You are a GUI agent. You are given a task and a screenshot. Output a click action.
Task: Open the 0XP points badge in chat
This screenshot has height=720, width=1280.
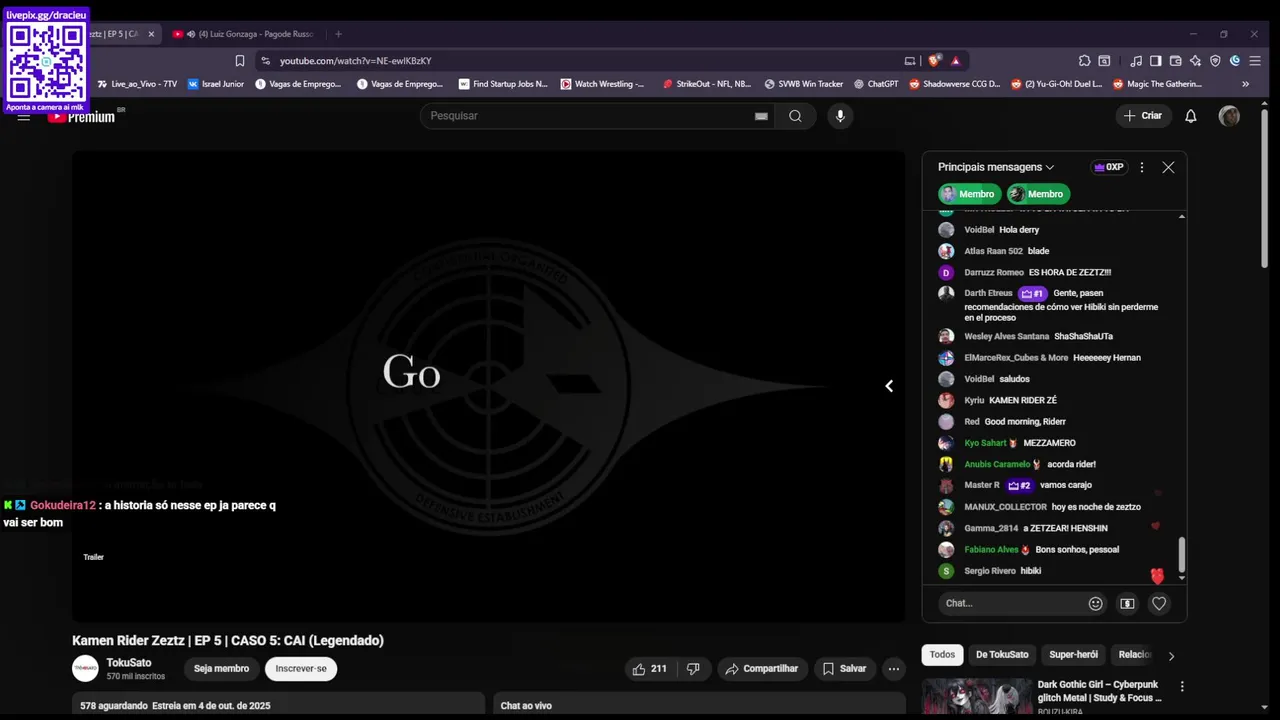(1108, 167)
